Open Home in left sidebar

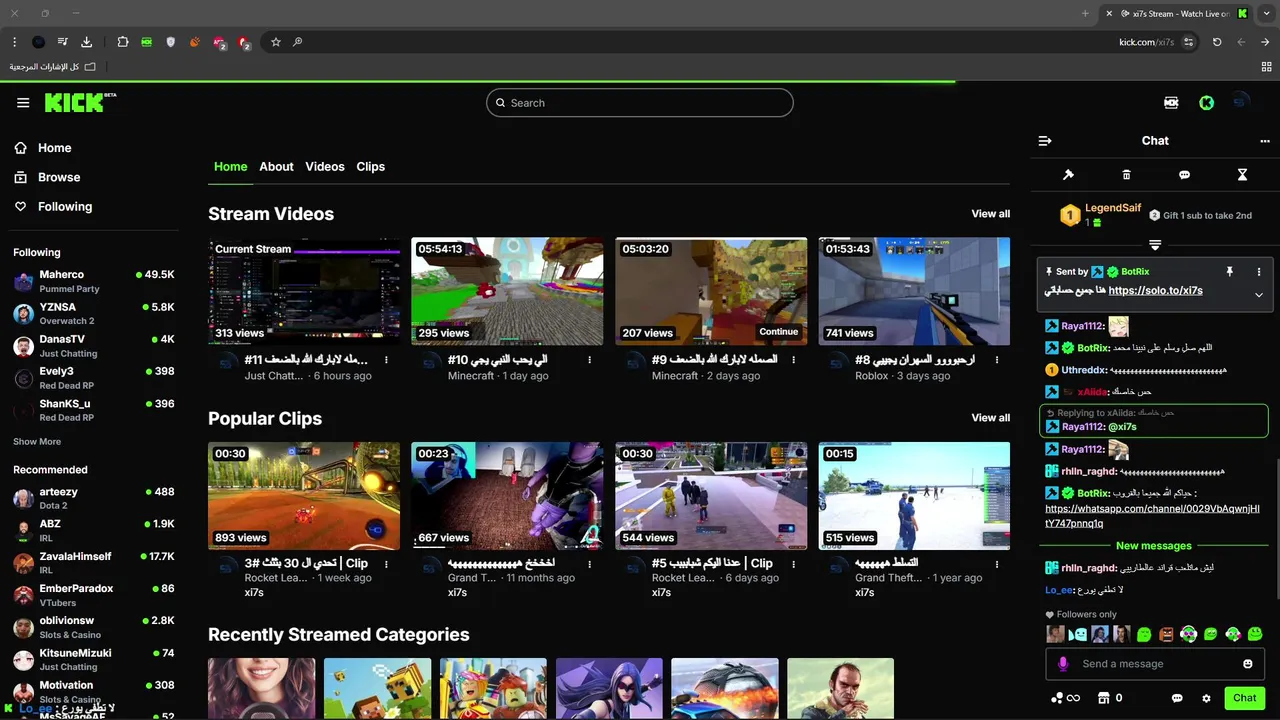tap(54, 148)
